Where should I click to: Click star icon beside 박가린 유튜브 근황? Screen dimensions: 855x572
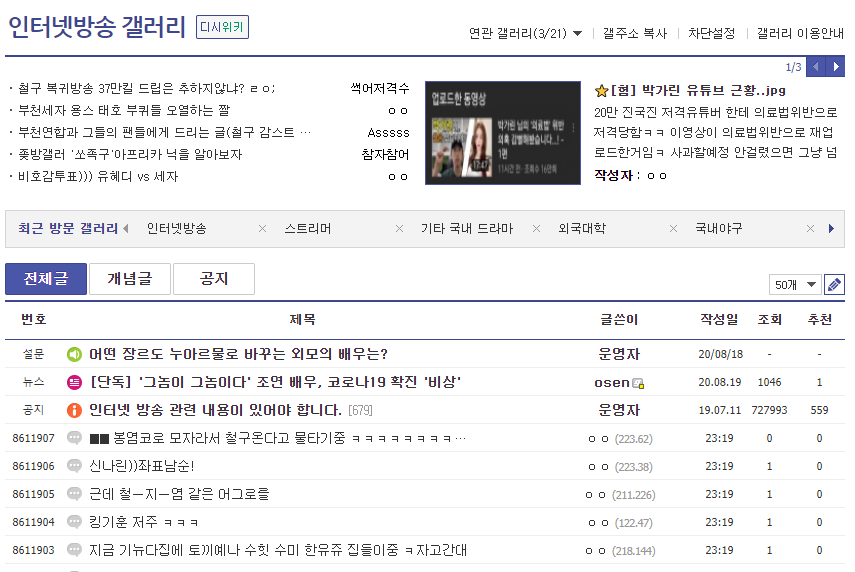click(x=601, y=91)
